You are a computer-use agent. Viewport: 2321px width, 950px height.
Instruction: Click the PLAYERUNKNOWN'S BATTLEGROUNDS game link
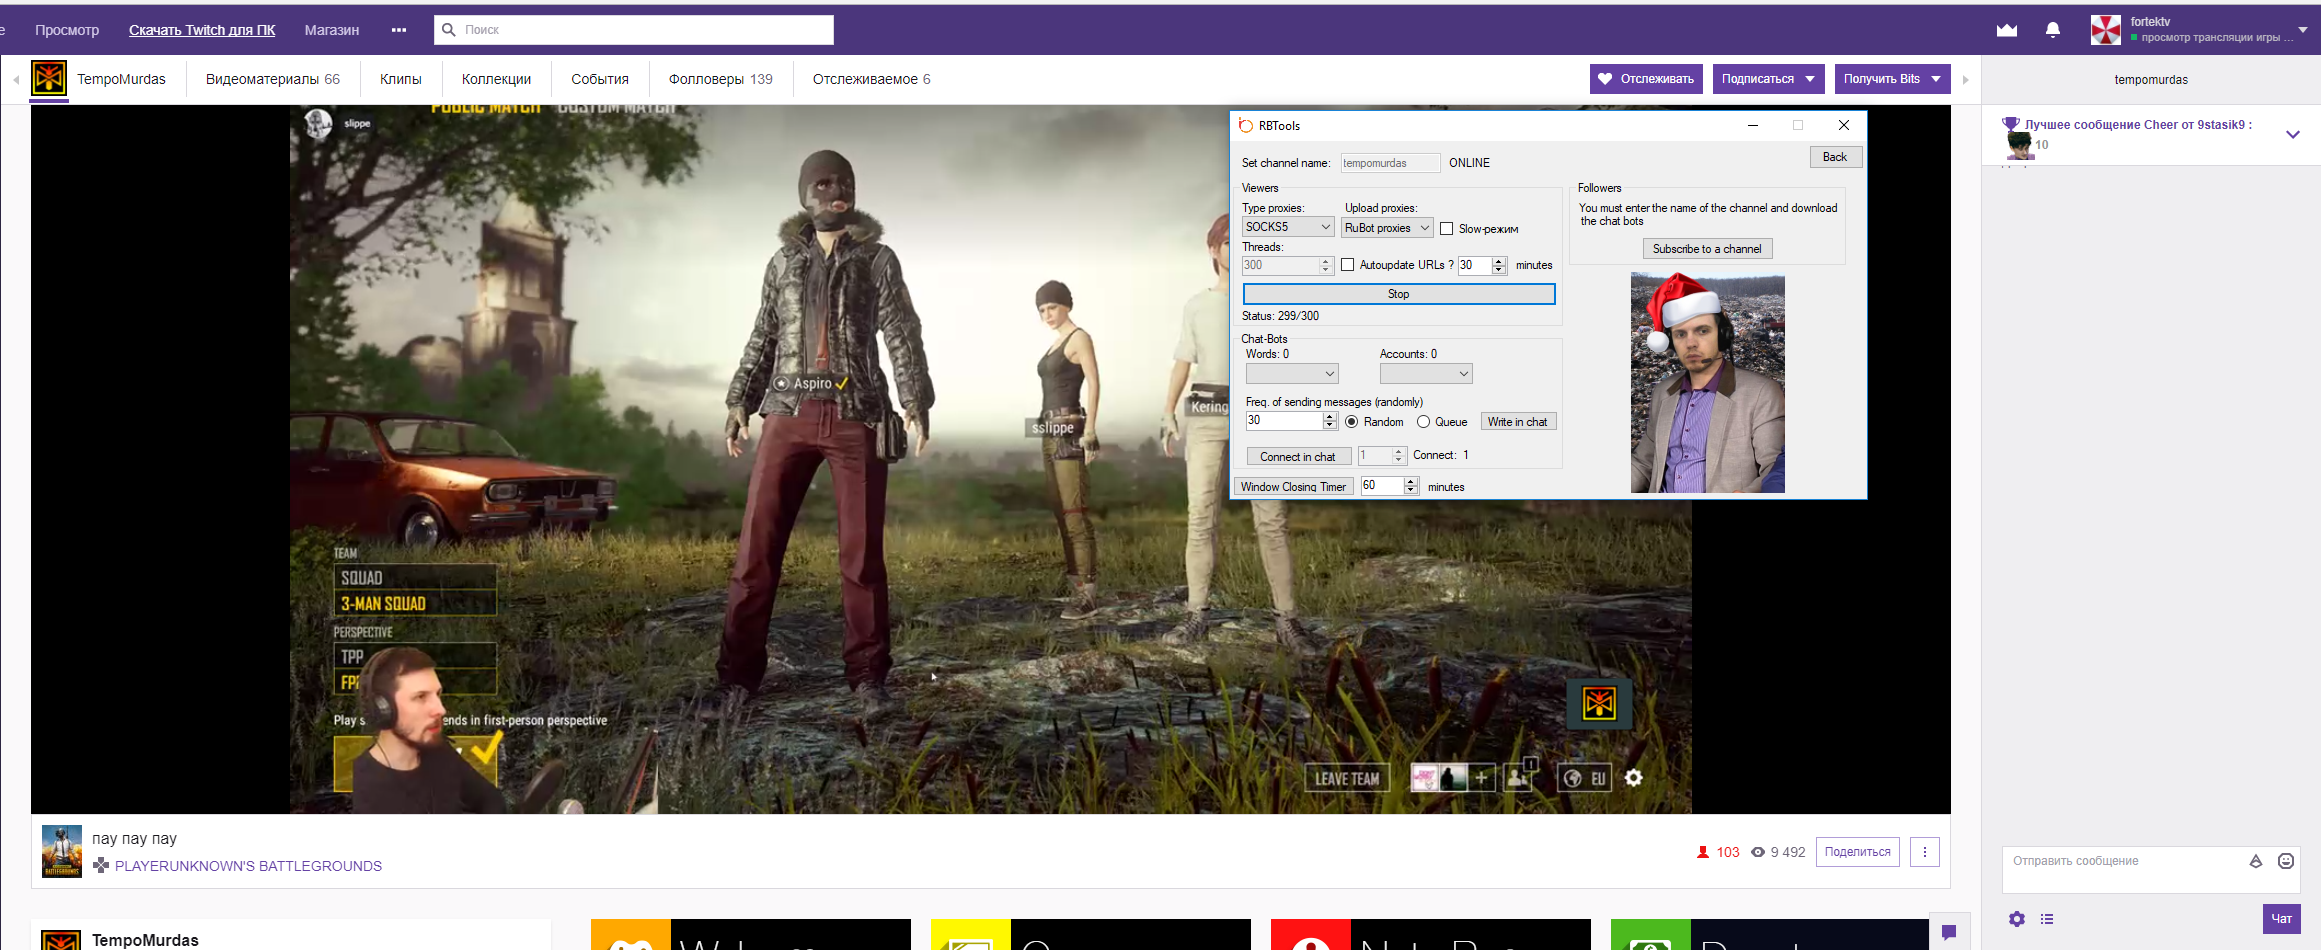pyautogui.click(x=248, y=866)
